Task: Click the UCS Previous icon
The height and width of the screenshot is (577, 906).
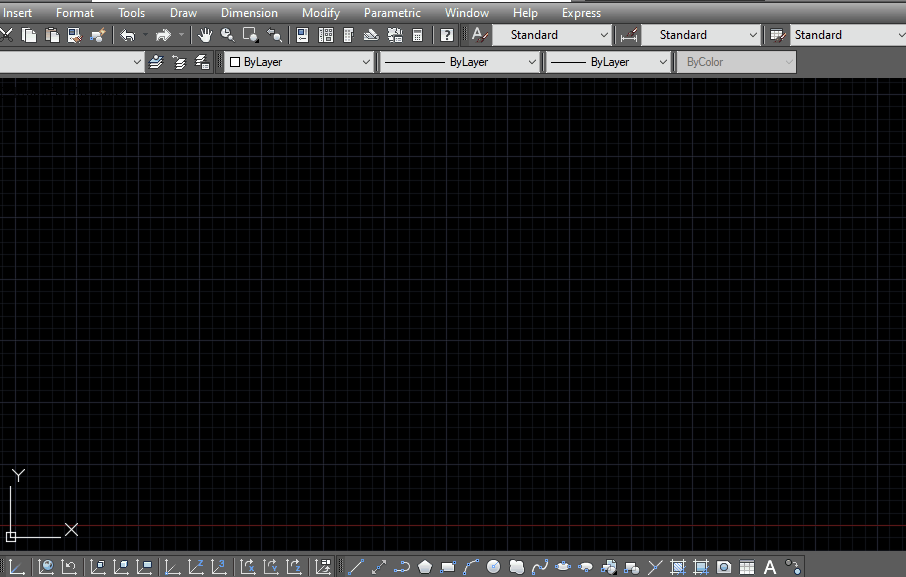Action: (69, 567)
